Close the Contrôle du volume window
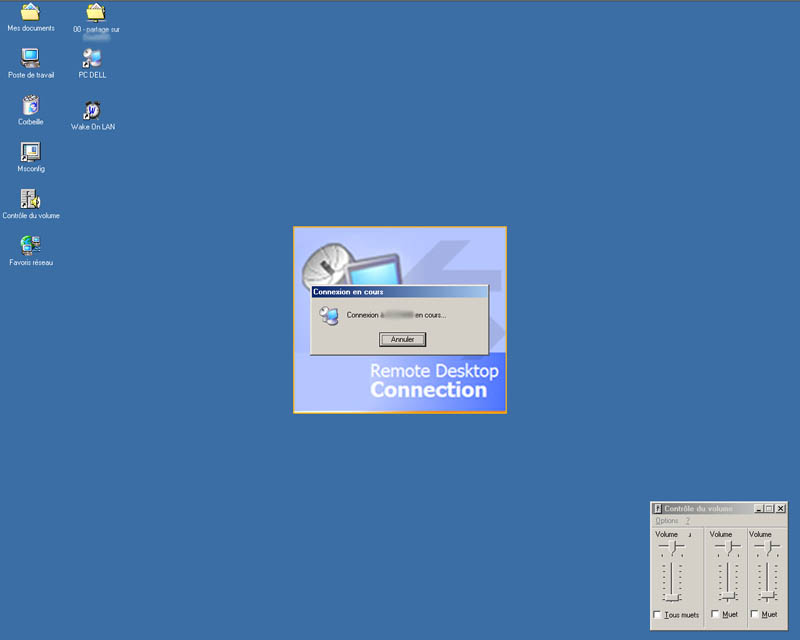The width and height of the screenshot is (800, 640). pyautogui.click(x=780, y=508)
